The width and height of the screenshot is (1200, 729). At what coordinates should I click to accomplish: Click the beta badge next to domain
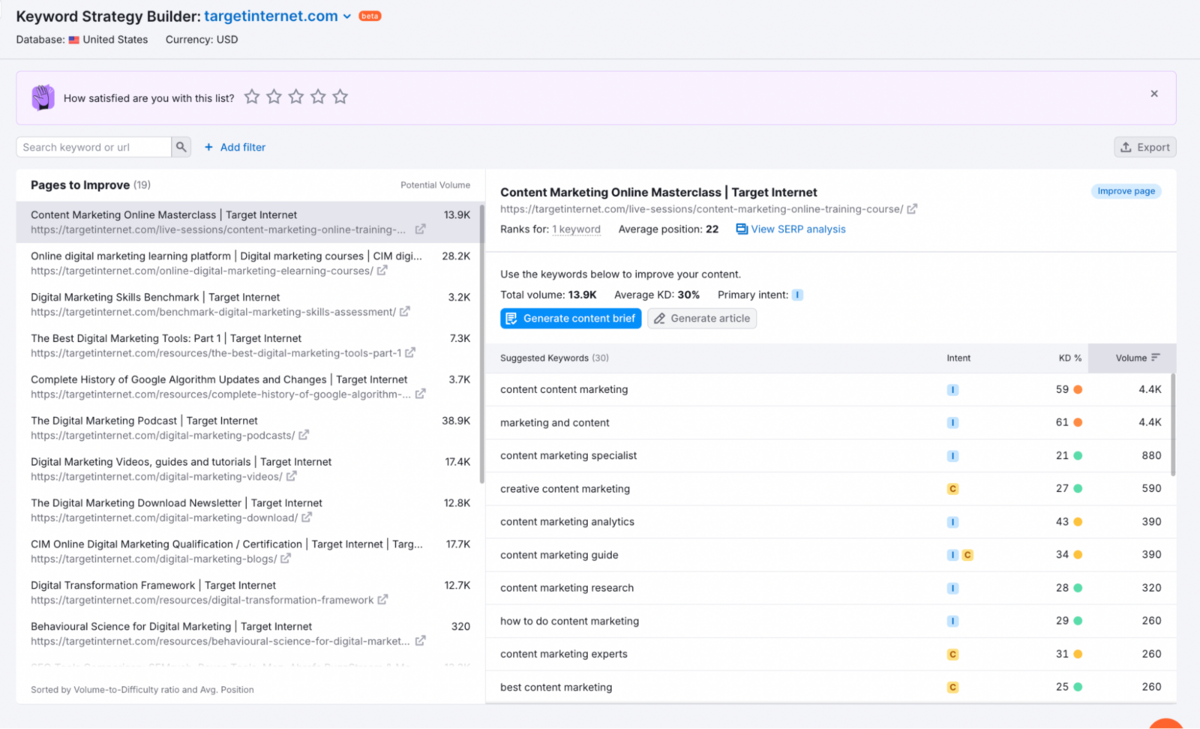(x=370, y=16)
